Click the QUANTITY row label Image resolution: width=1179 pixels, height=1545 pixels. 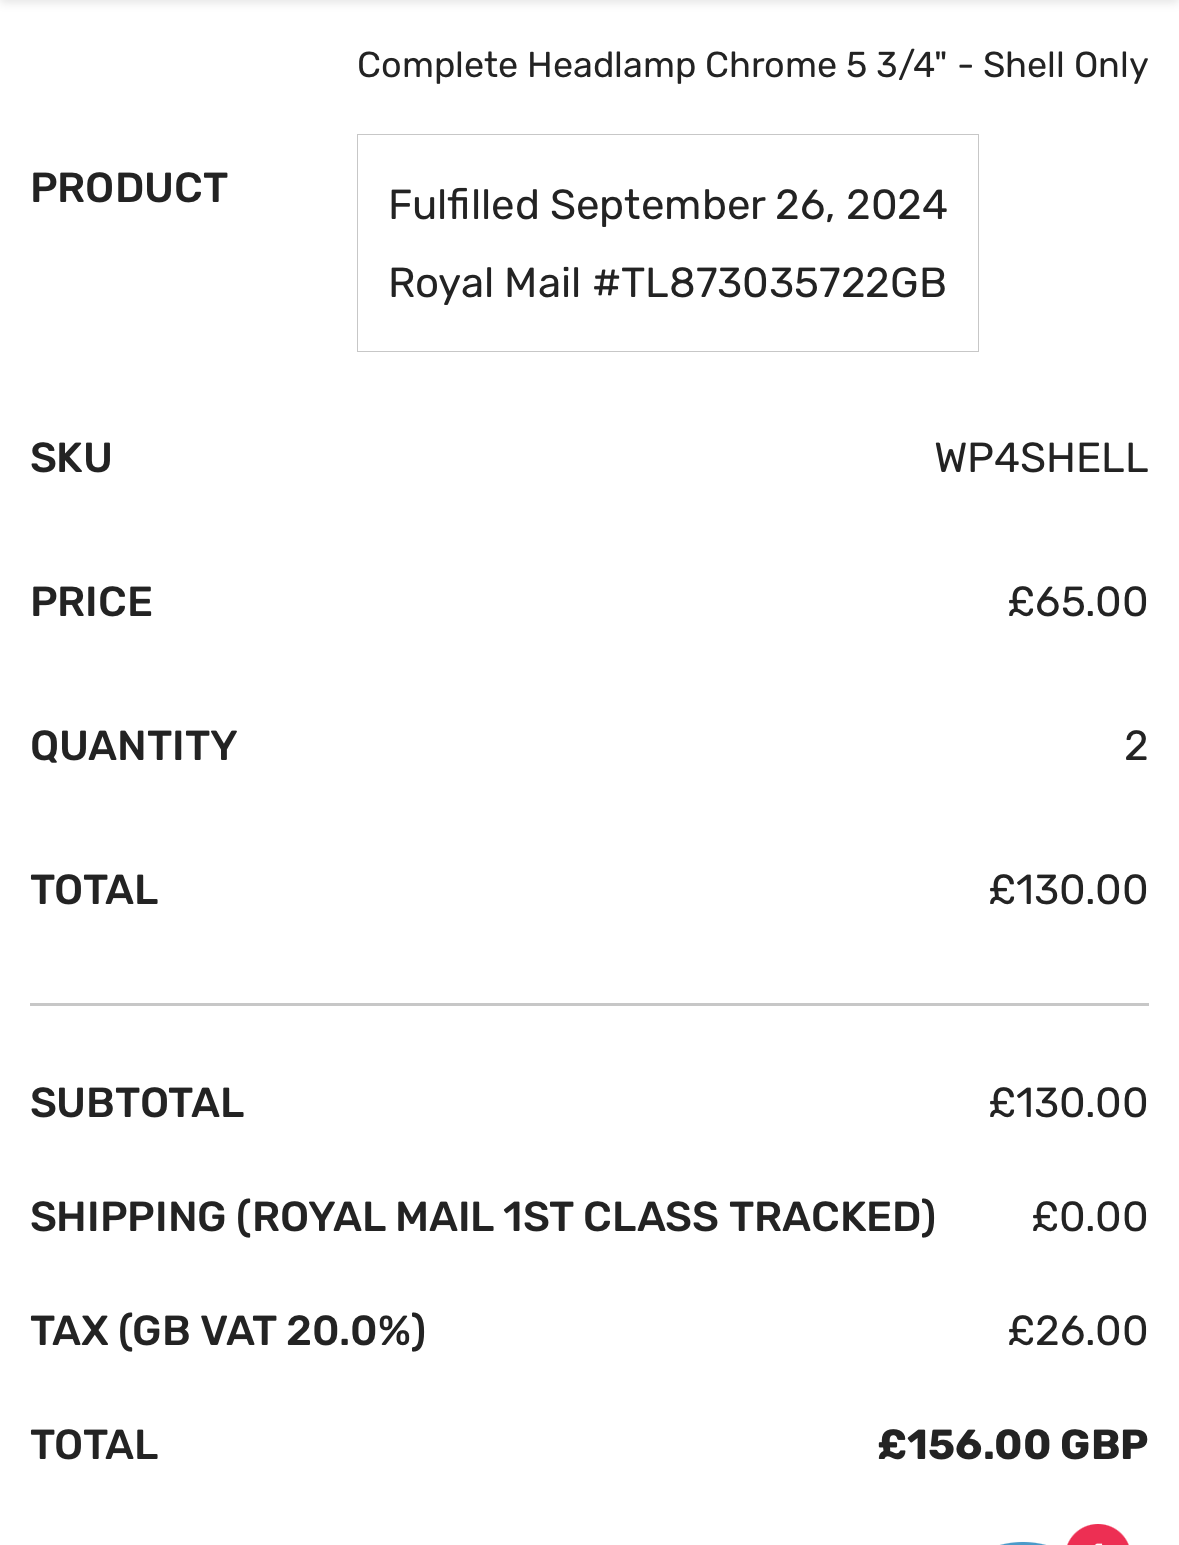tap(134, 746)
